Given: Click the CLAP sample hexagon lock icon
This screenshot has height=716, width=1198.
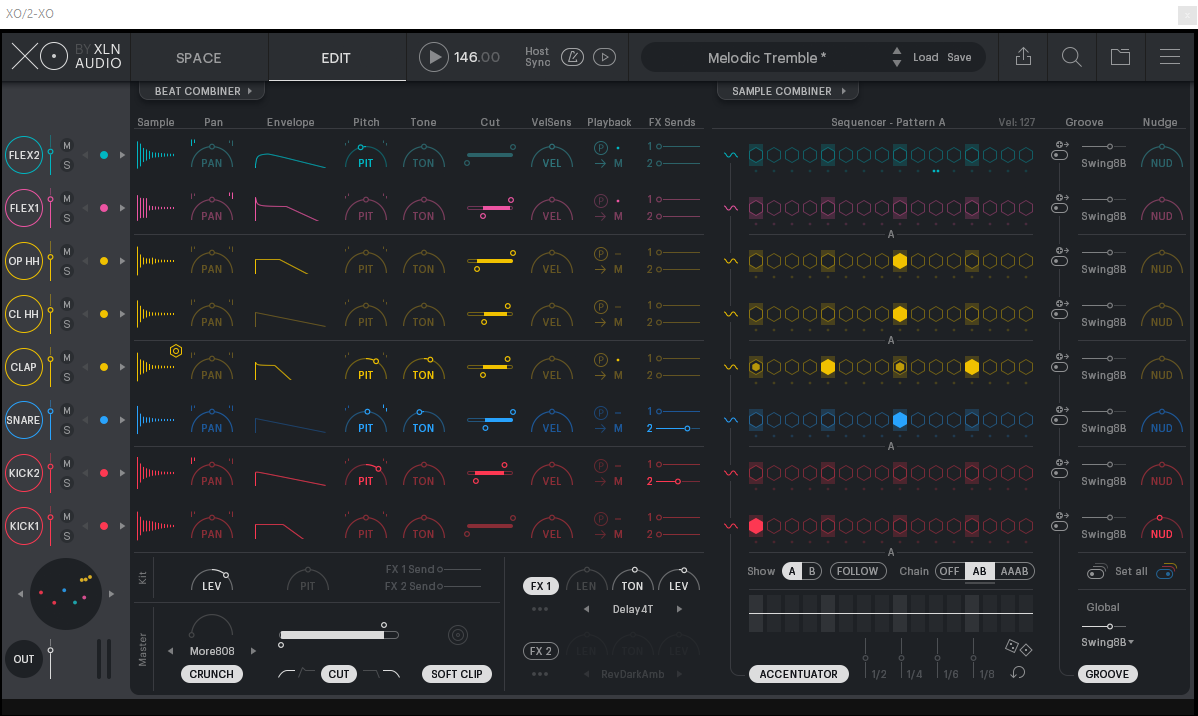Looking at the screenshot, I should 176,351.
